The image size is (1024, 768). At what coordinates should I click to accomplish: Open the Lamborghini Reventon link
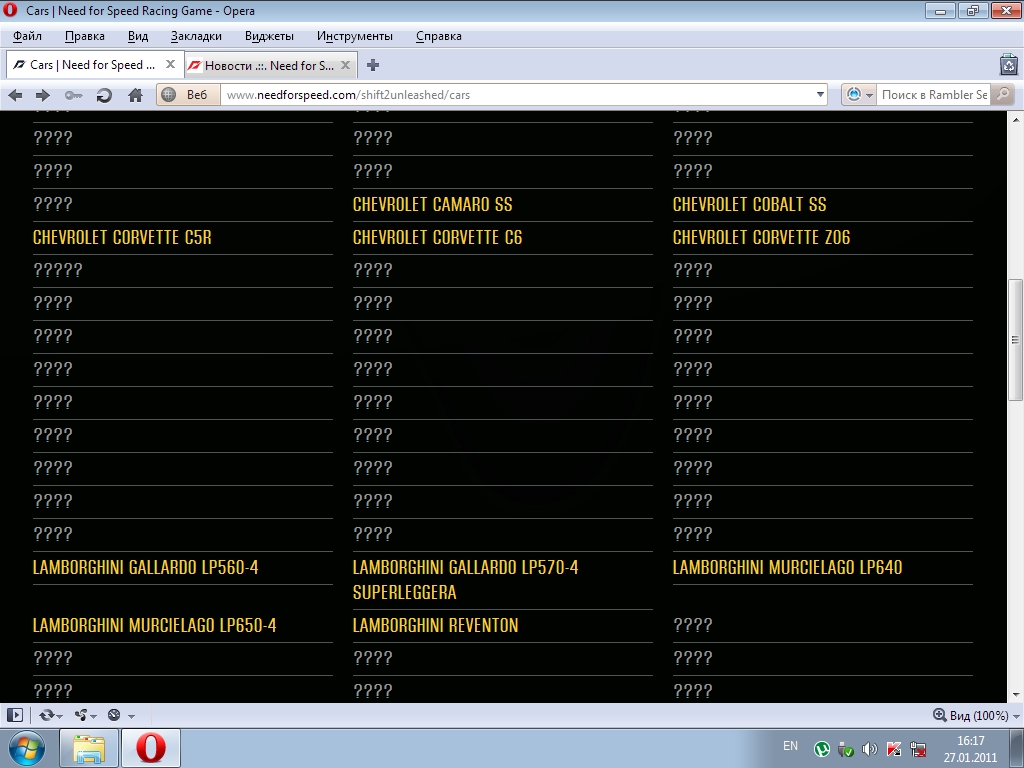click(435, 625)
